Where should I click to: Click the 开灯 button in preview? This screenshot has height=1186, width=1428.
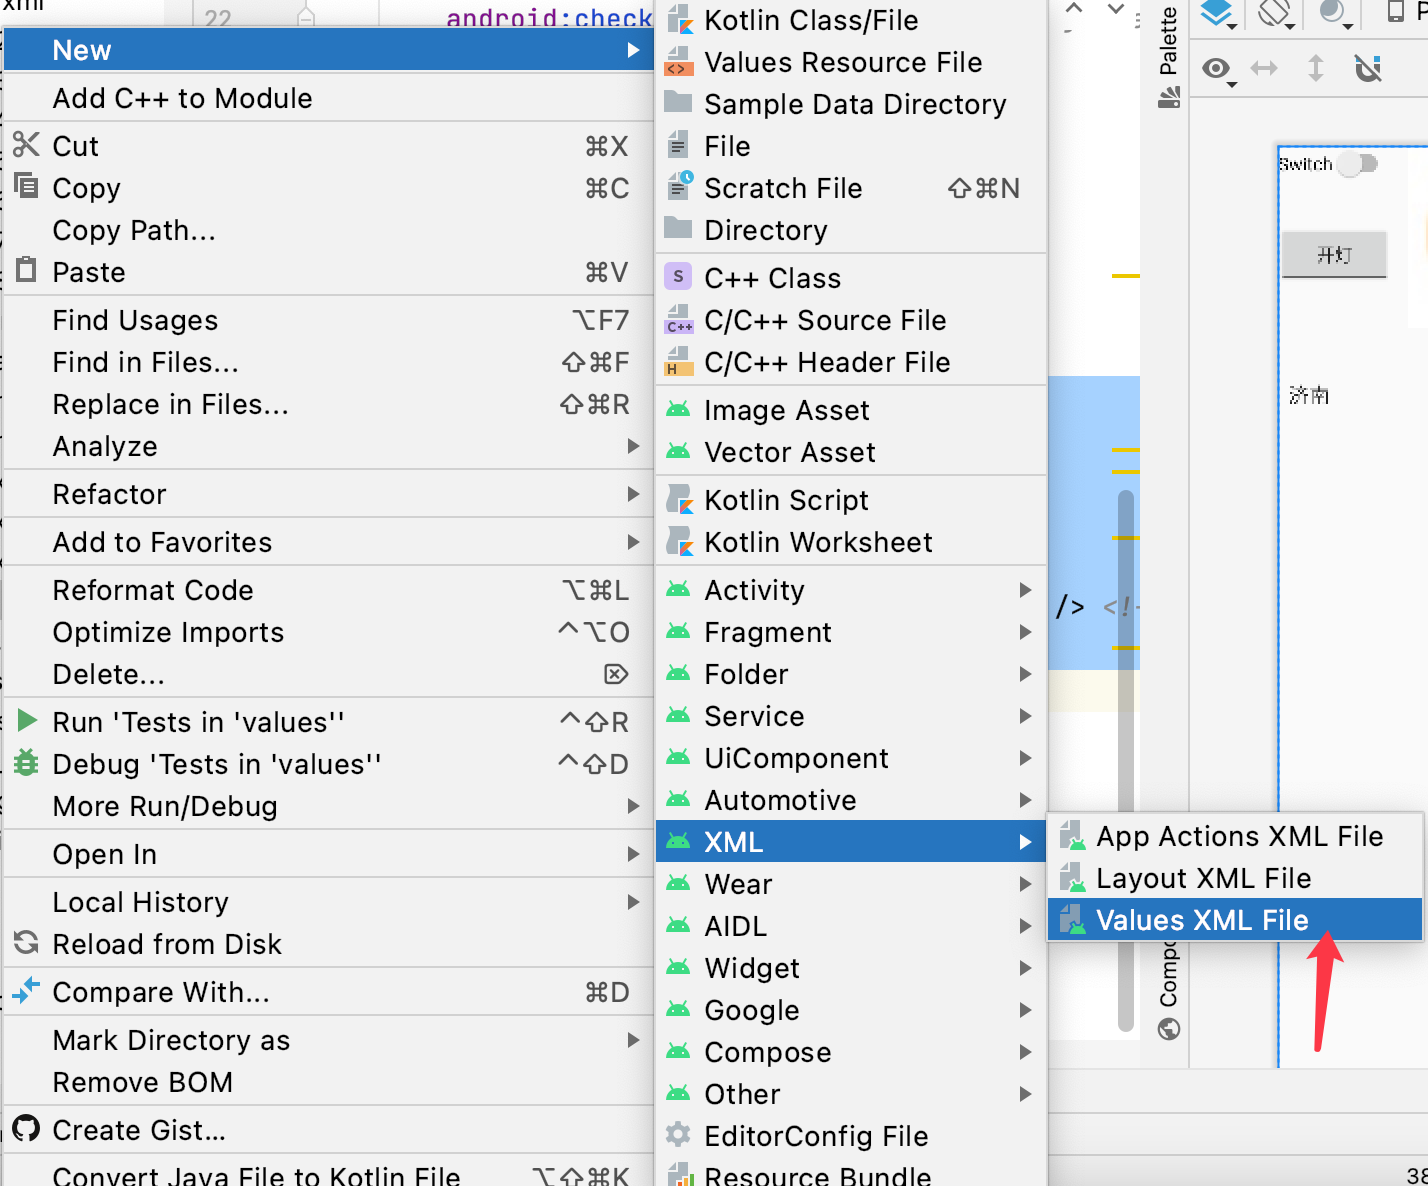[x=1334, y=255]
